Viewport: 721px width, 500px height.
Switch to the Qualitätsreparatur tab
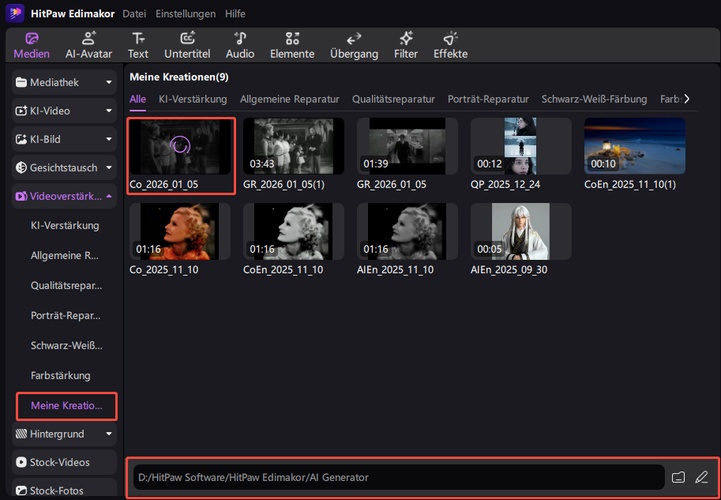point(394,99)
